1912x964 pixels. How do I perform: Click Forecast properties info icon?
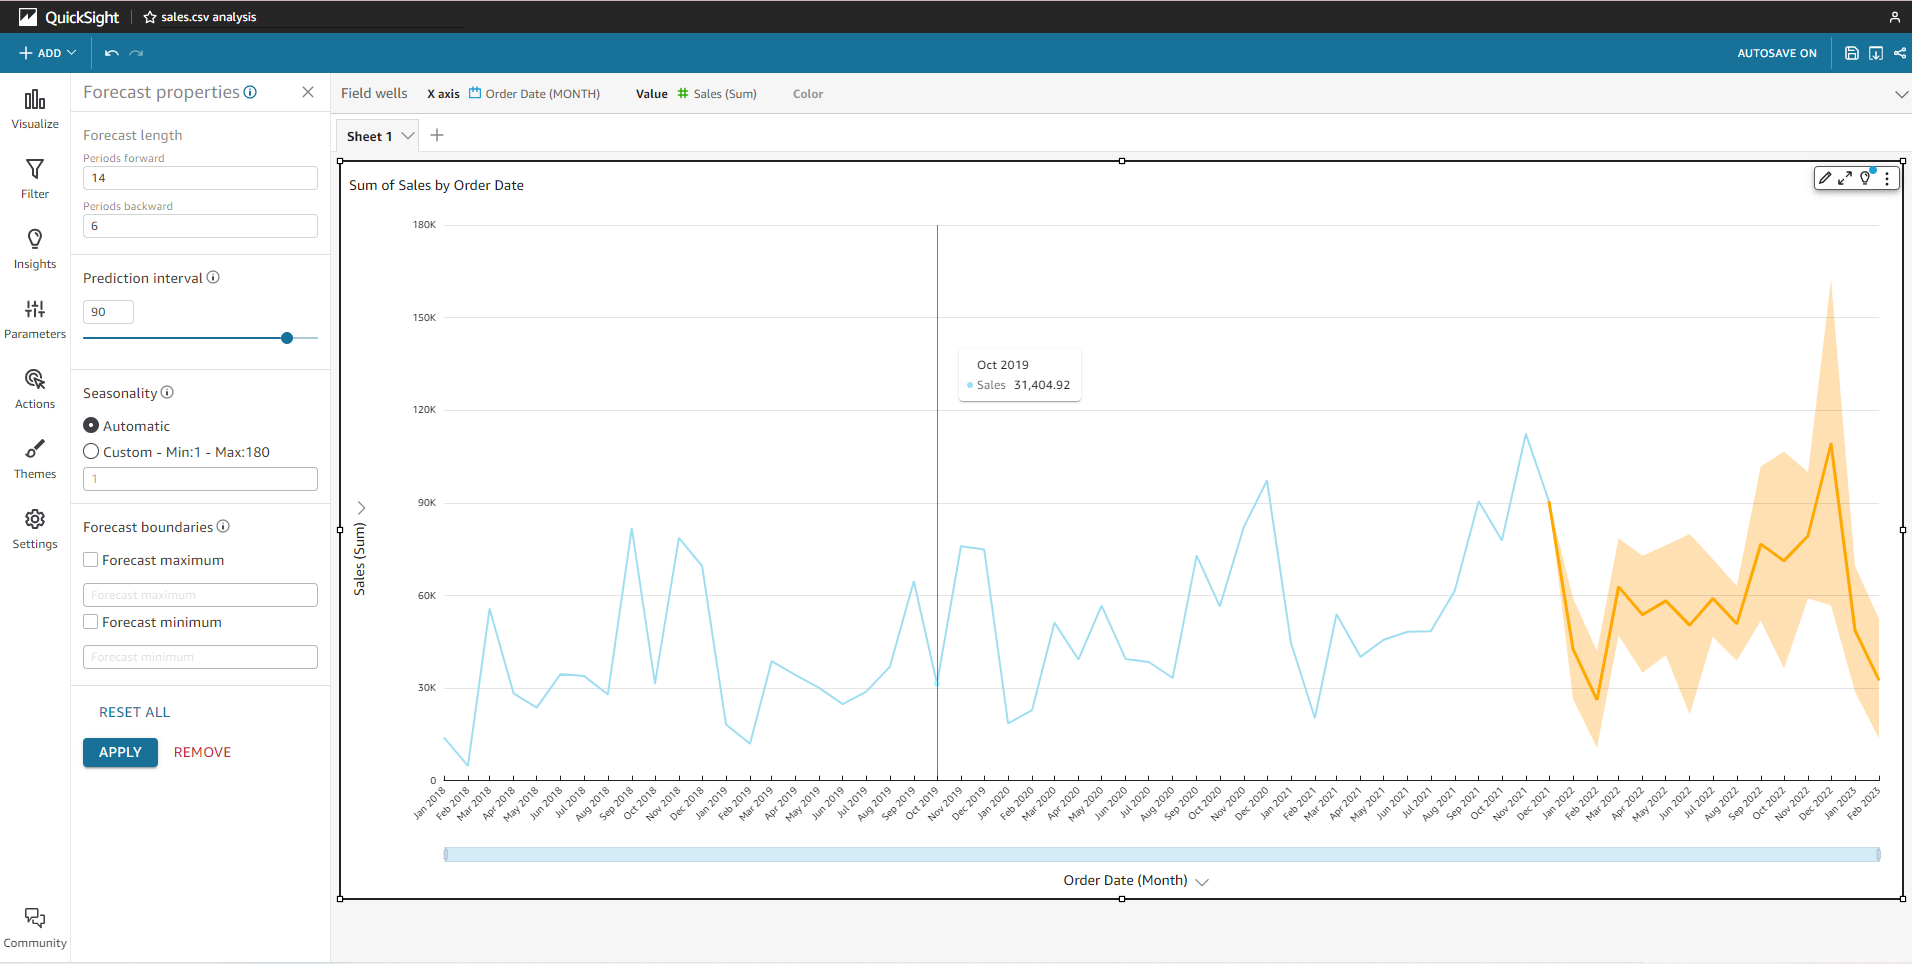[250, 92]
